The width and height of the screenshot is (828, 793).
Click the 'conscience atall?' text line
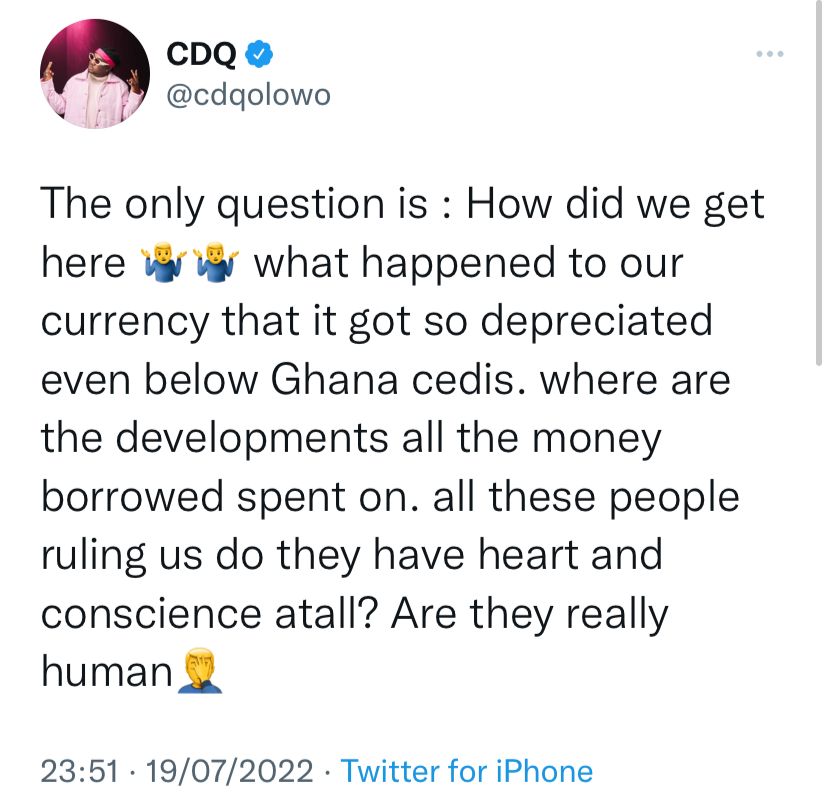354,614
